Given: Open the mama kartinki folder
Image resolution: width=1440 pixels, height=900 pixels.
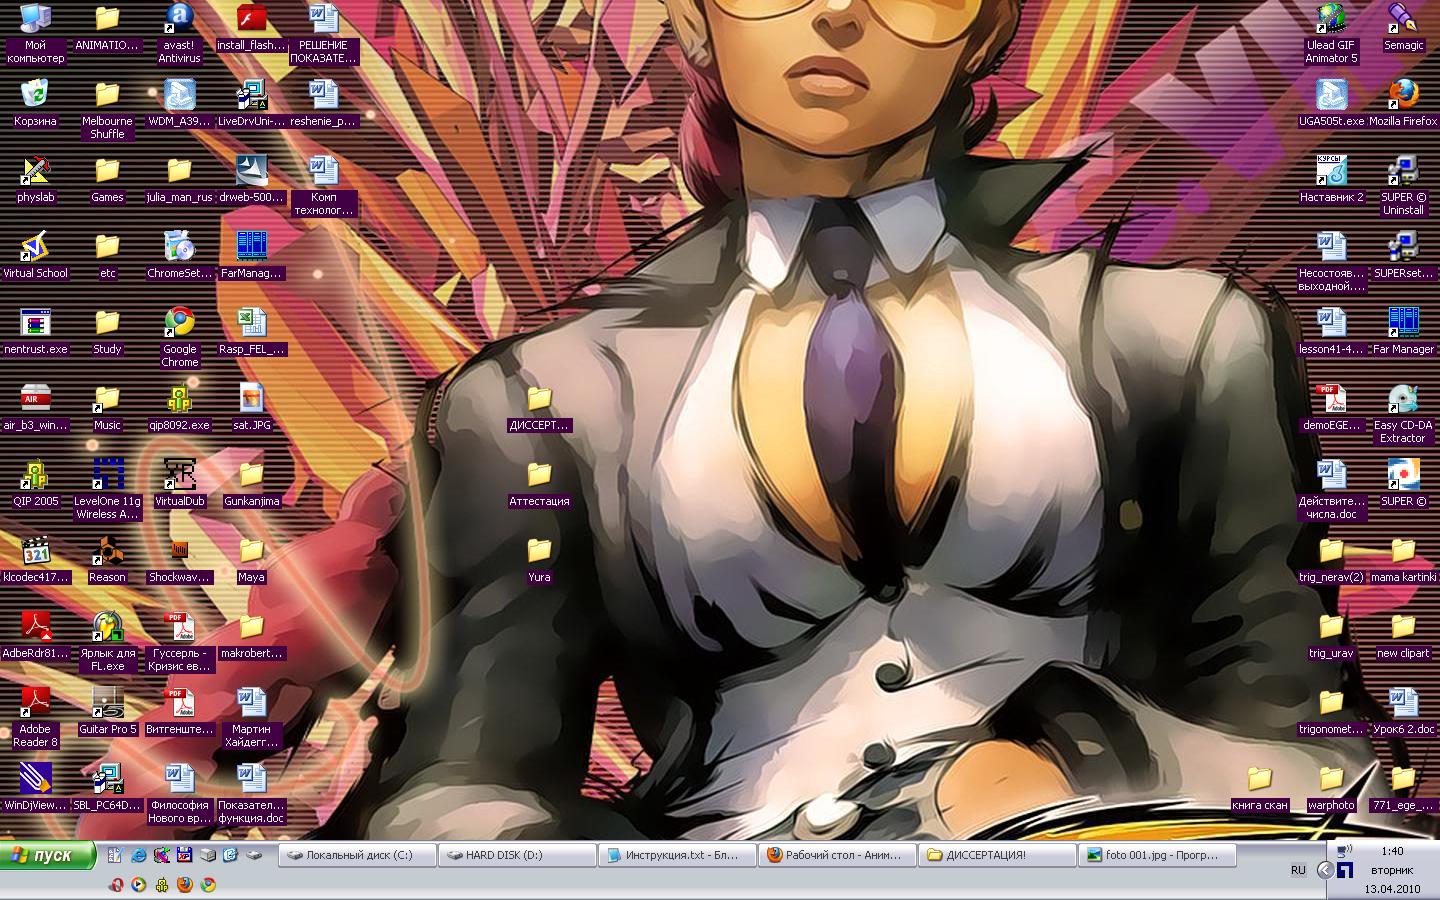Looking at the screenshot, I should click(x=1403, y=559).
